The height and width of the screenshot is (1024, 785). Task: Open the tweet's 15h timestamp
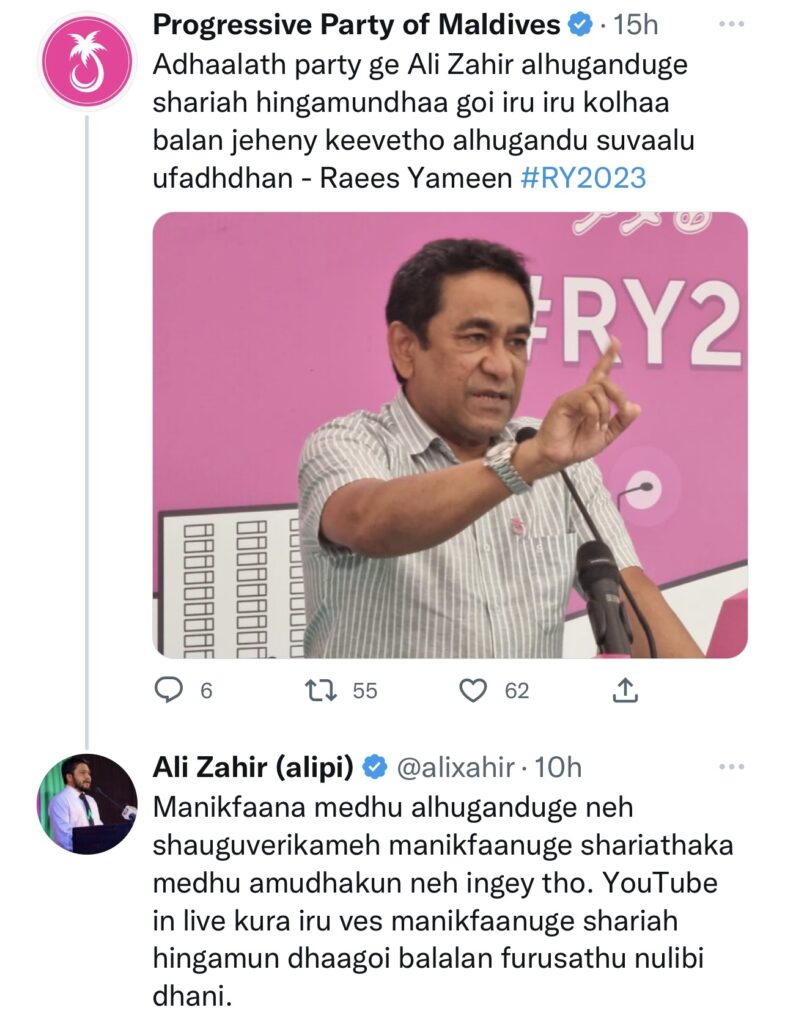point(636,24)
